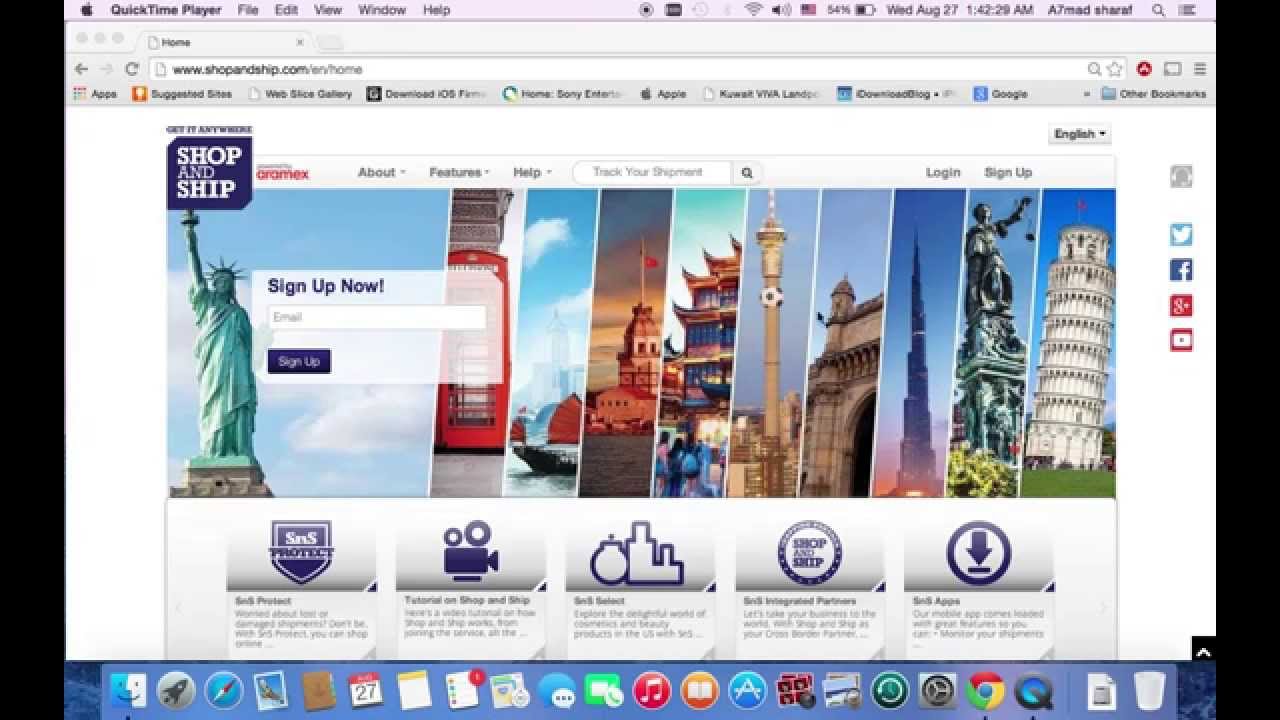The height and width of the screenshot is (720, 1280).
Task: Click the Email input field
Action: pos(377,317)
